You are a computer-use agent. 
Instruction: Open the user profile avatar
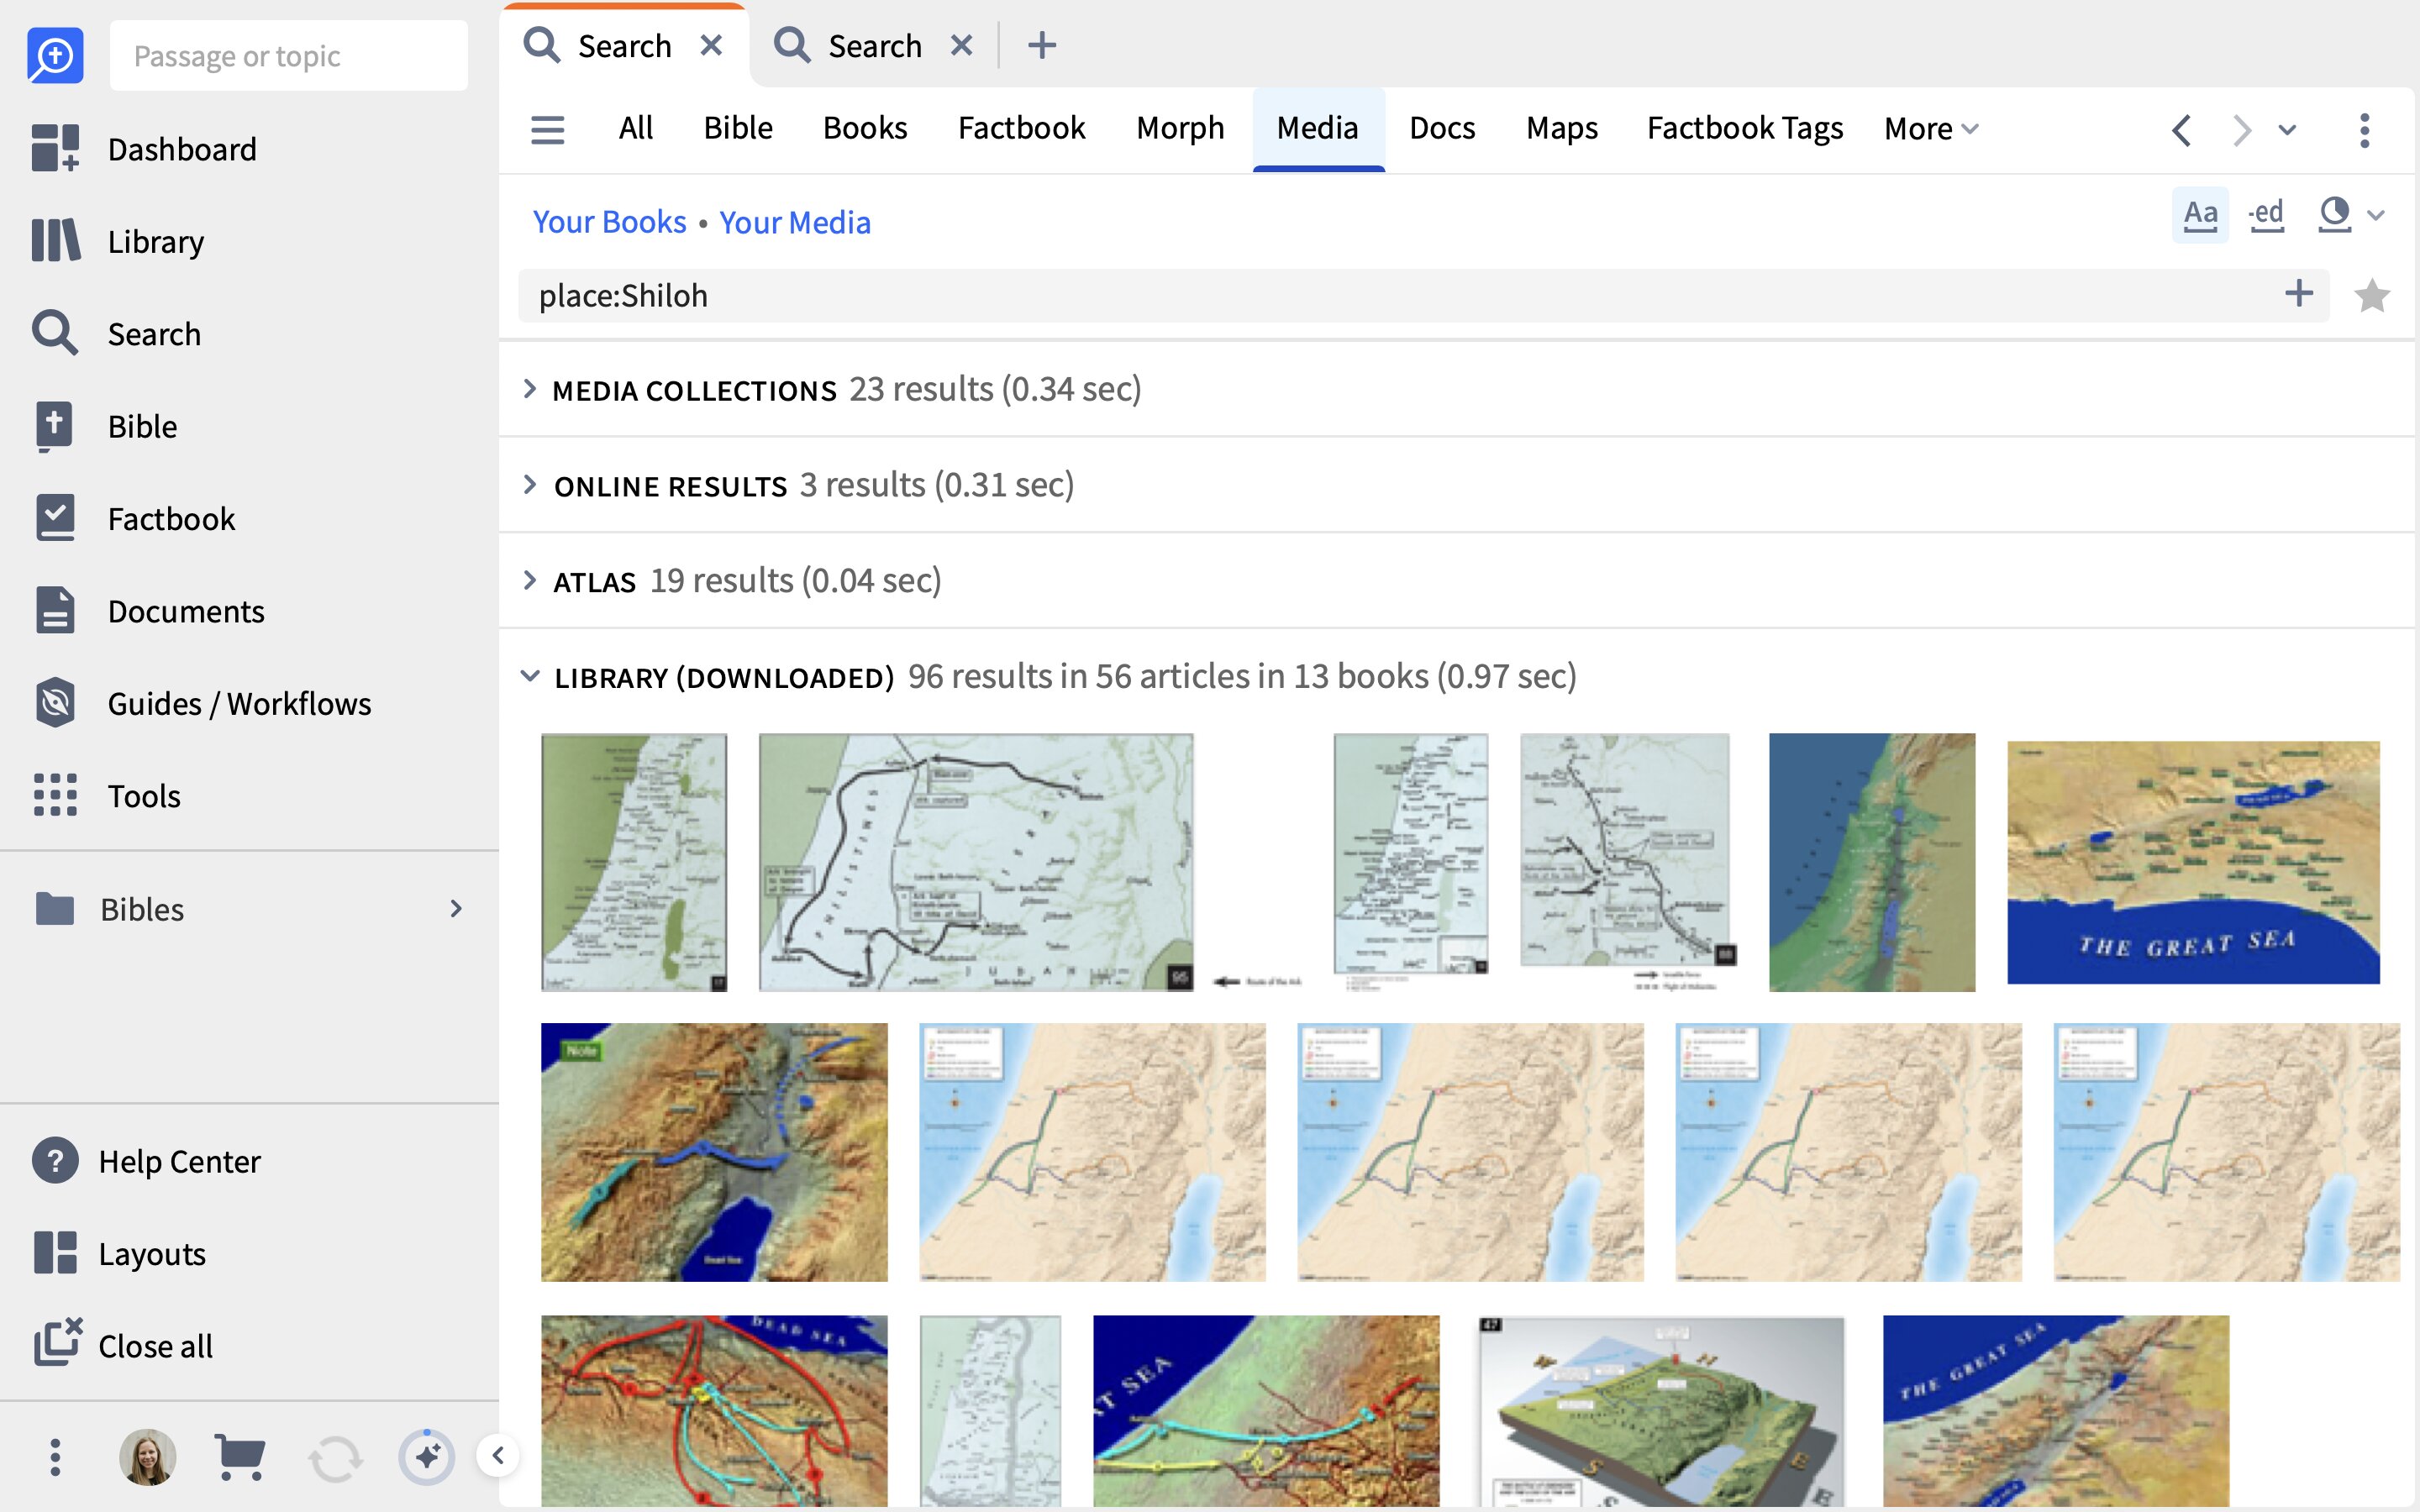tap(148, 1457)
